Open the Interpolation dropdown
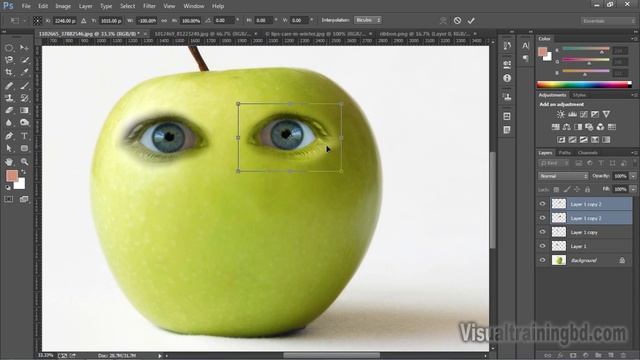 368,20
